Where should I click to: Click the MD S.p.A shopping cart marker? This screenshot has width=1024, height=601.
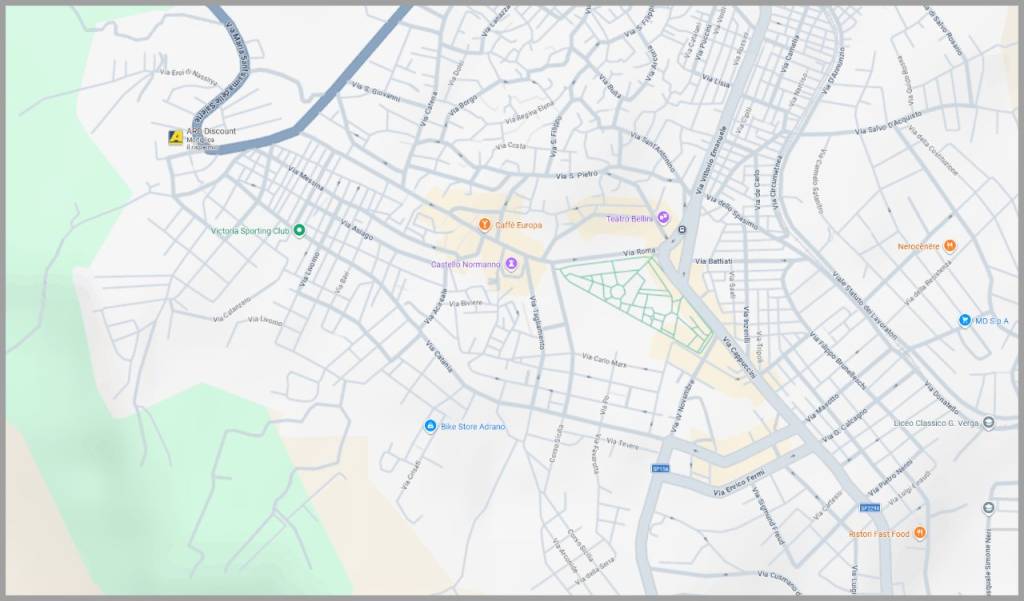pyautogui.click(x=964, y=320)
